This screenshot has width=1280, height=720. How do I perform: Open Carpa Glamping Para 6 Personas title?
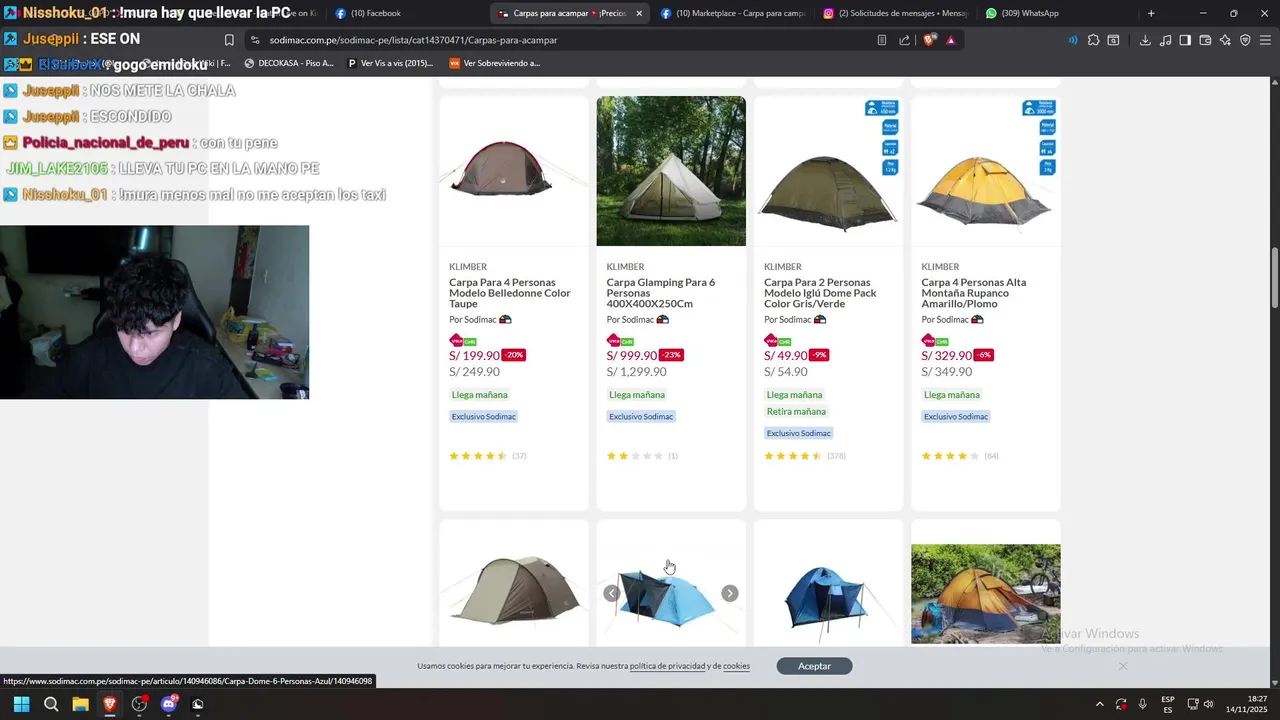[x=660, y=293]
